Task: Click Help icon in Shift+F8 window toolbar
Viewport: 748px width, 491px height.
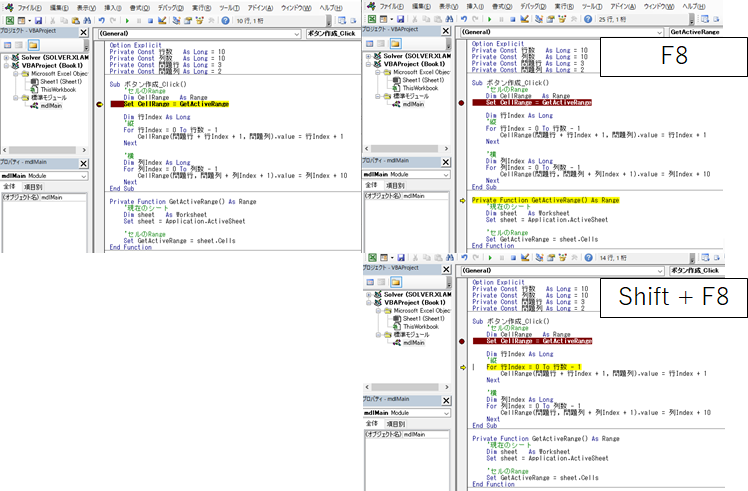Action: (x=588, y=258)
